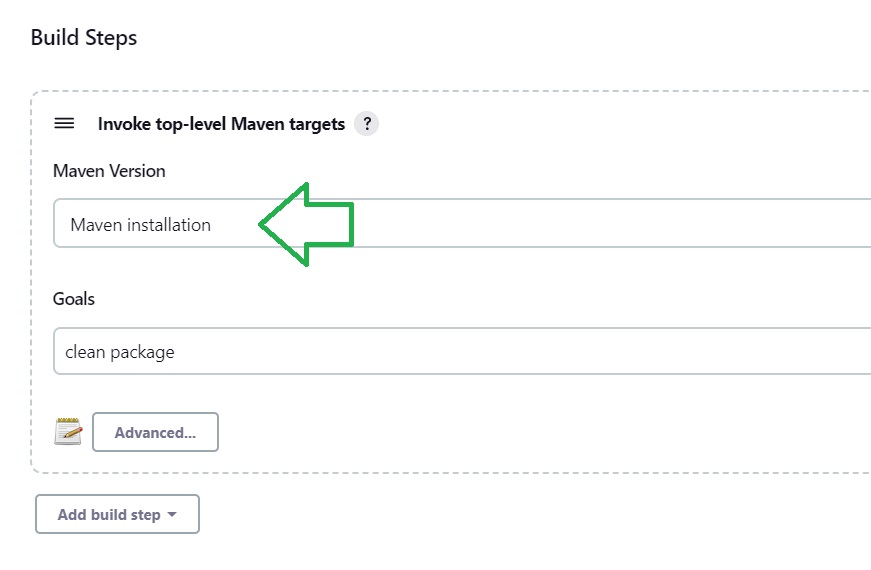Click the word 'clean' in Goals field

85,352
